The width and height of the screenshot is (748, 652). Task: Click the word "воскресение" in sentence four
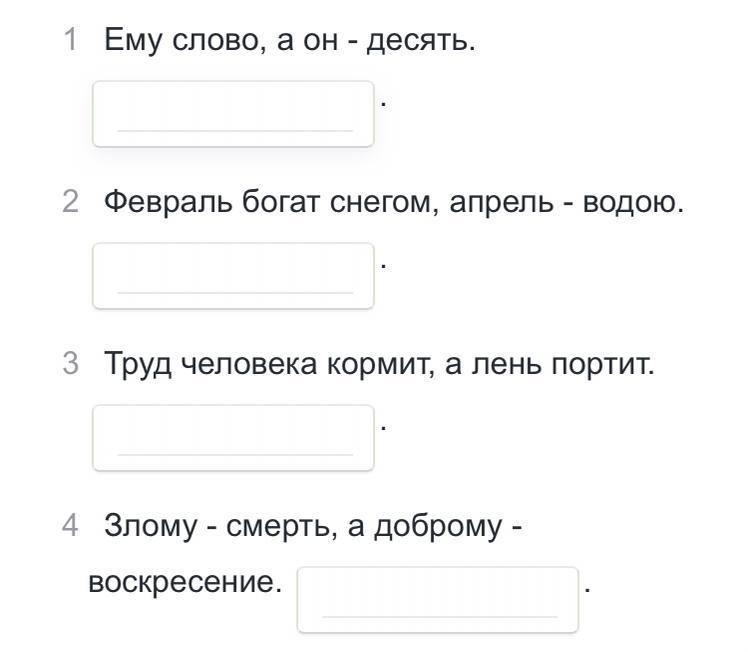point(181,583)
